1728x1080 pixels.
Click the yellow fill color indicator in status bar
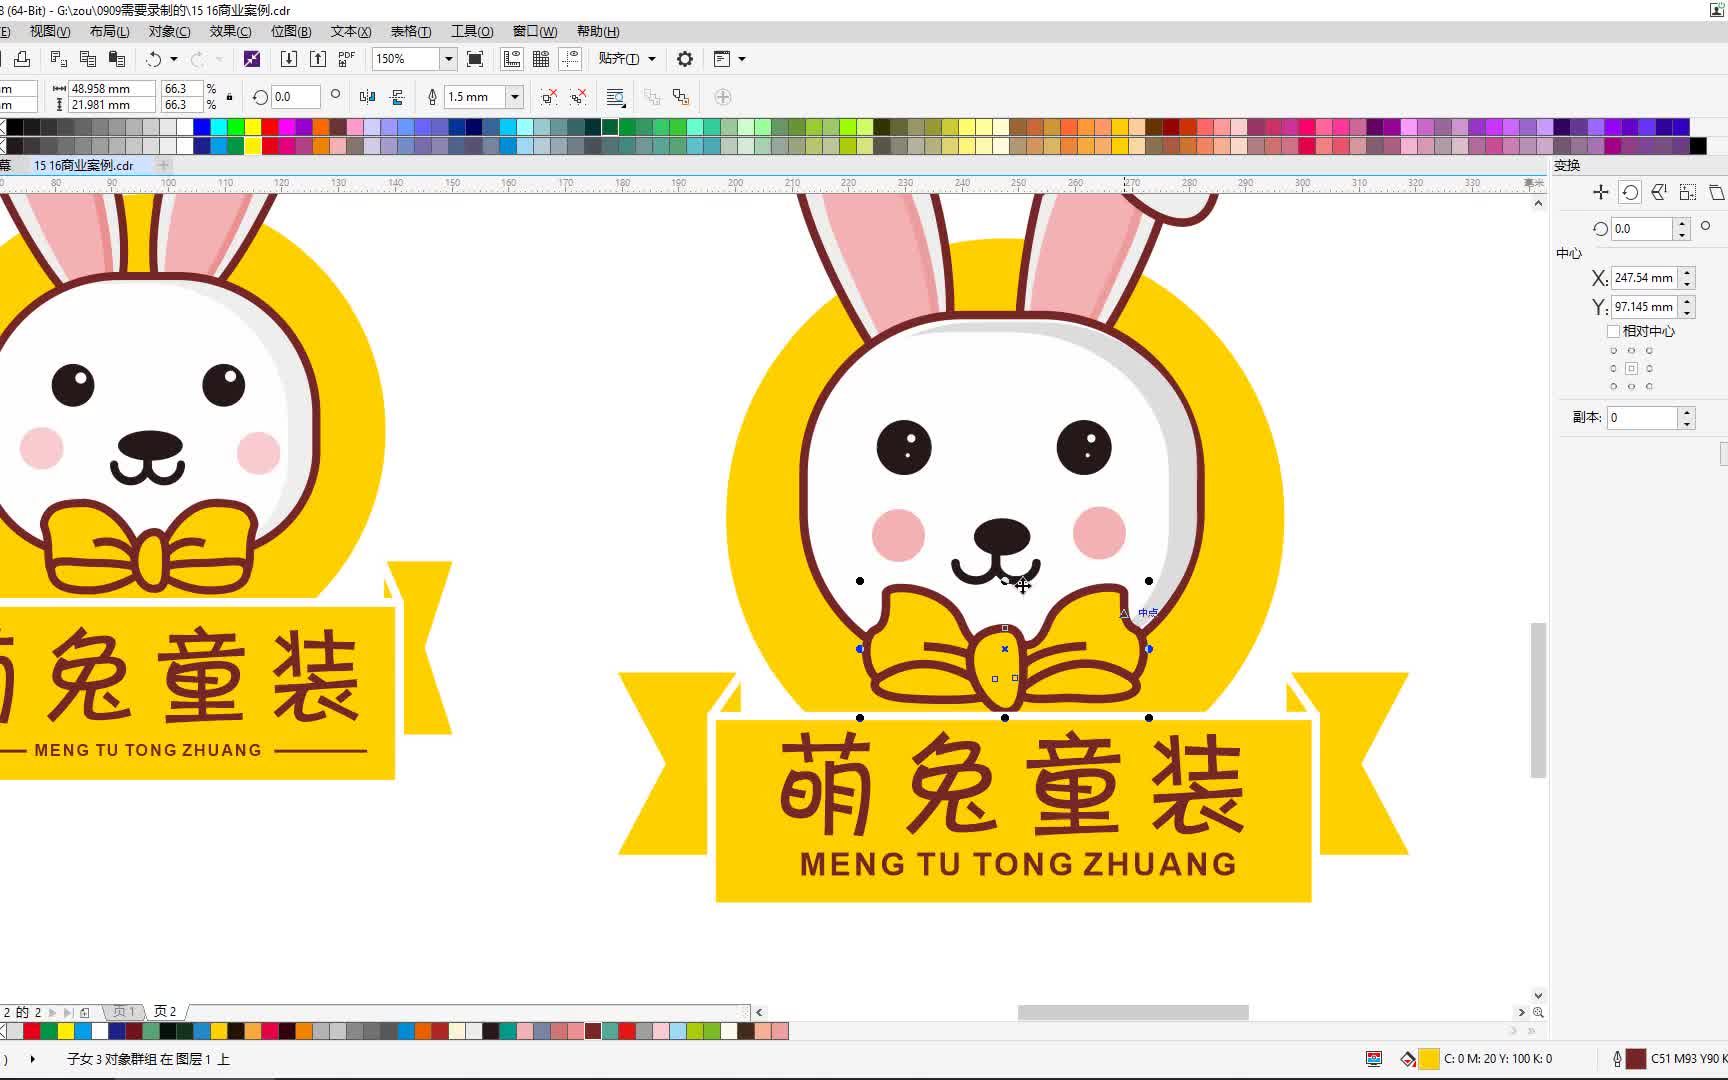point(1429,1059)
